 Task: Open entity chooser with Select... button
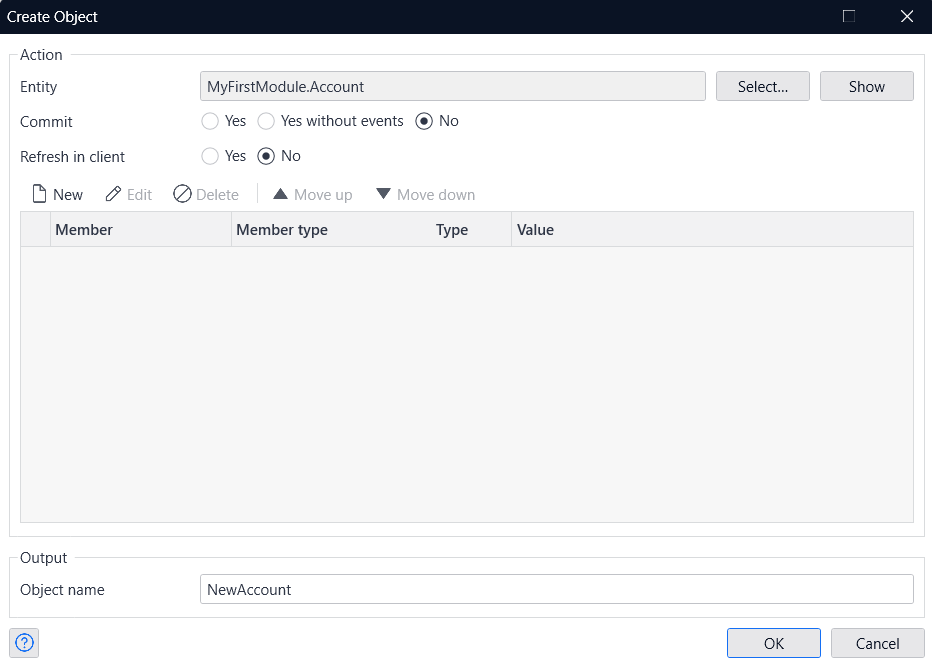[x=762, y=87]
